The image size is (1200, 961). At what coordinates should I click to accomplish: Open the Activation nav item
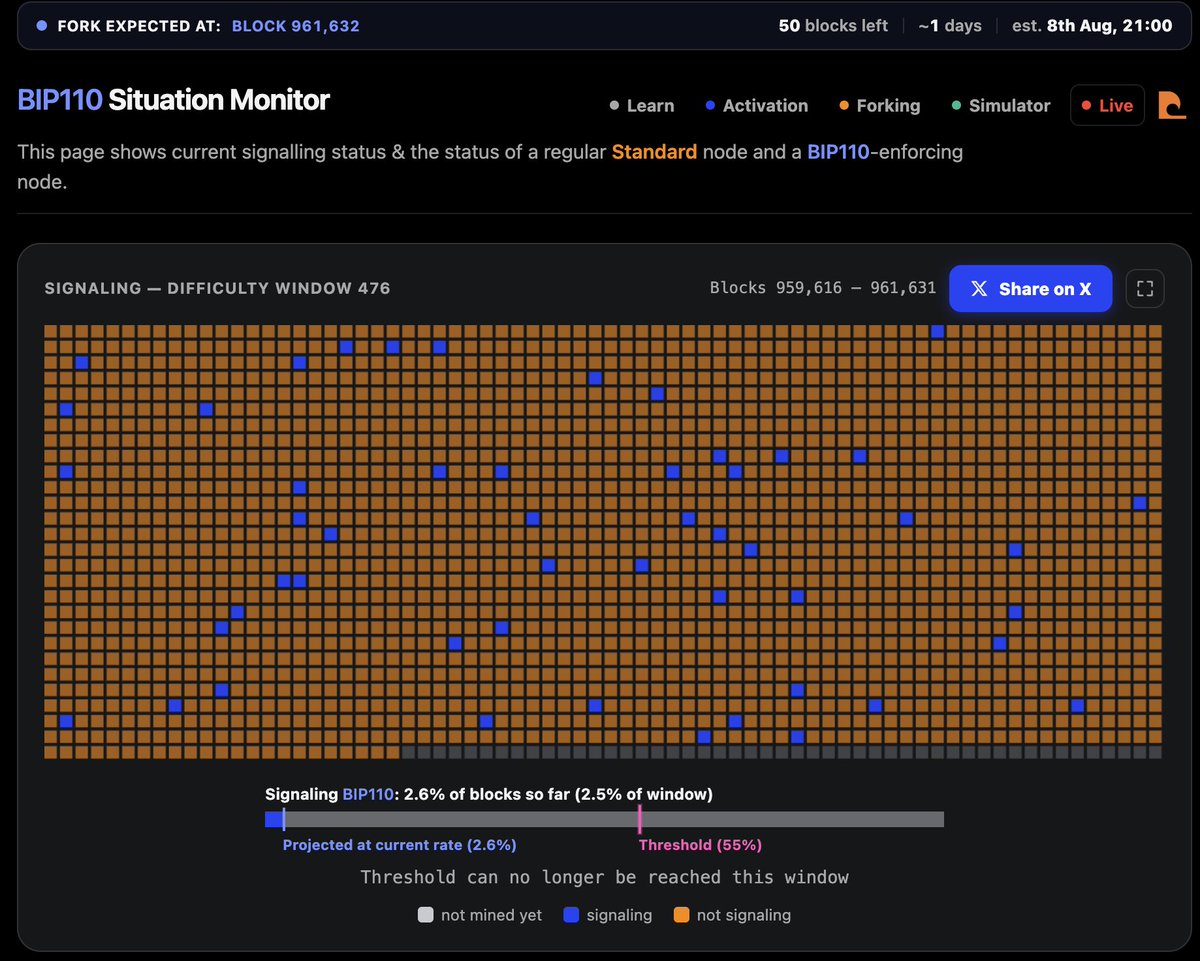[x=755, y=106]
